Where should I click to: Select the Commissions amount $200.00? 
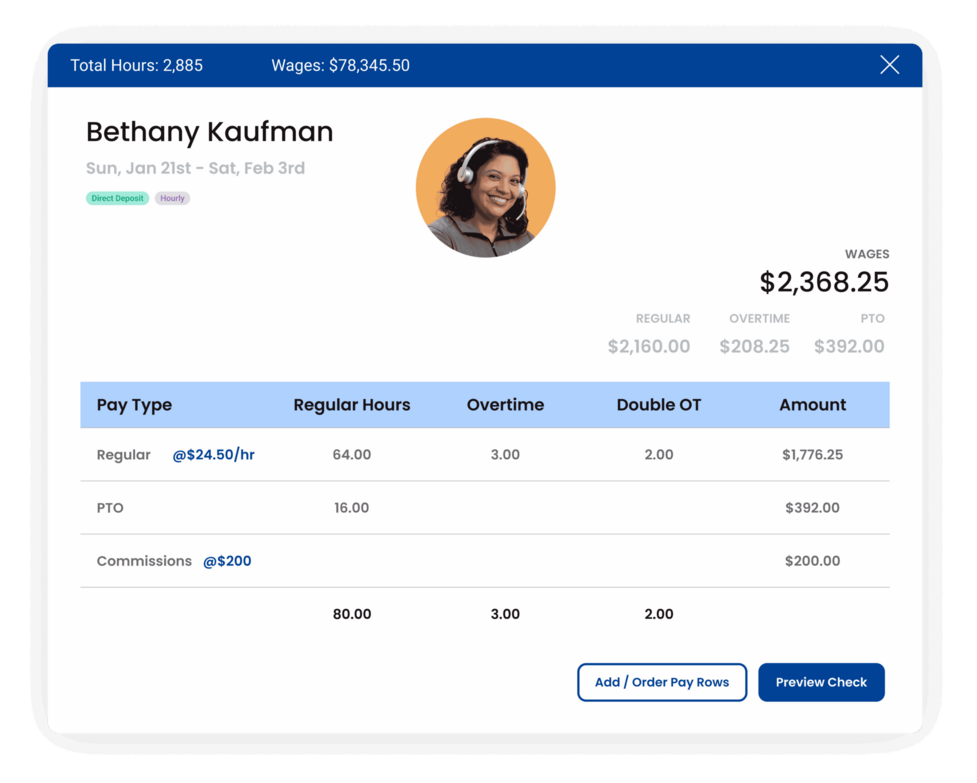coord(812,561)
